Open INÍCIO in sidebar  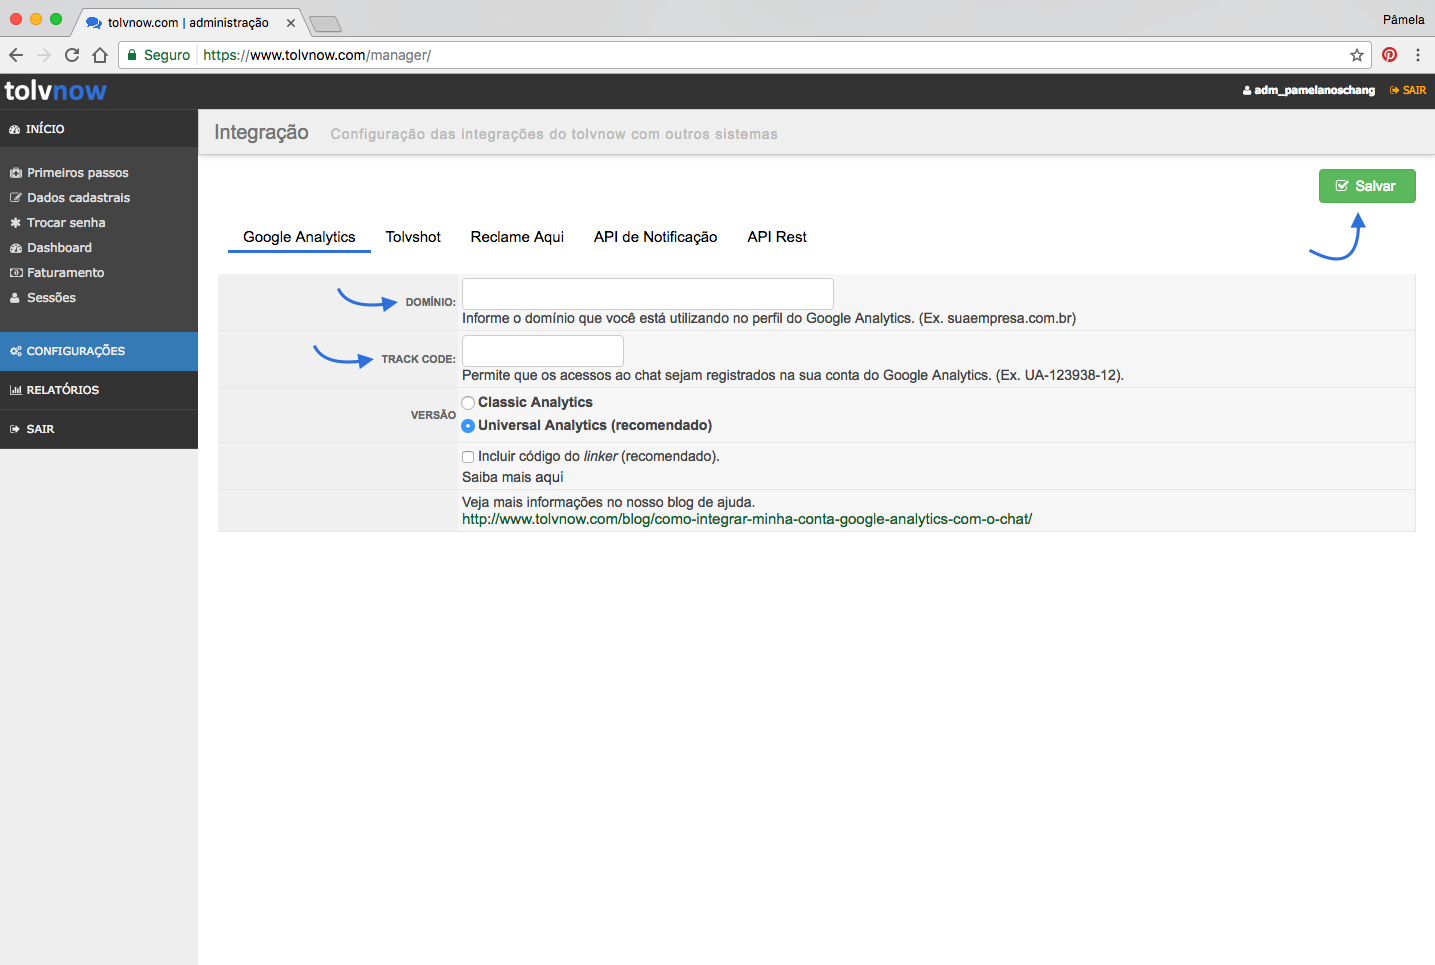99,129
